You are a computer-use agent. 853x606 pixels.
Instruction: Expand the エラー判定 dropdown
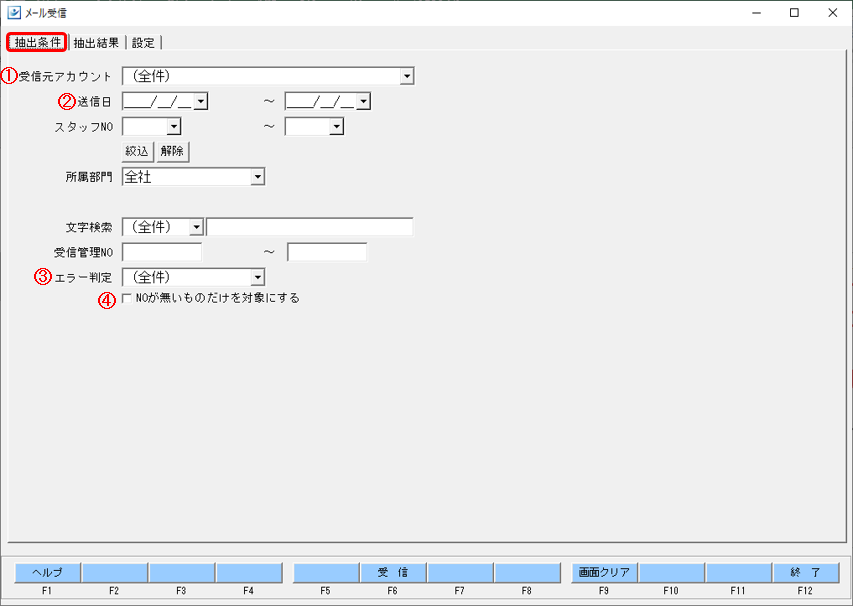(258, 277)
